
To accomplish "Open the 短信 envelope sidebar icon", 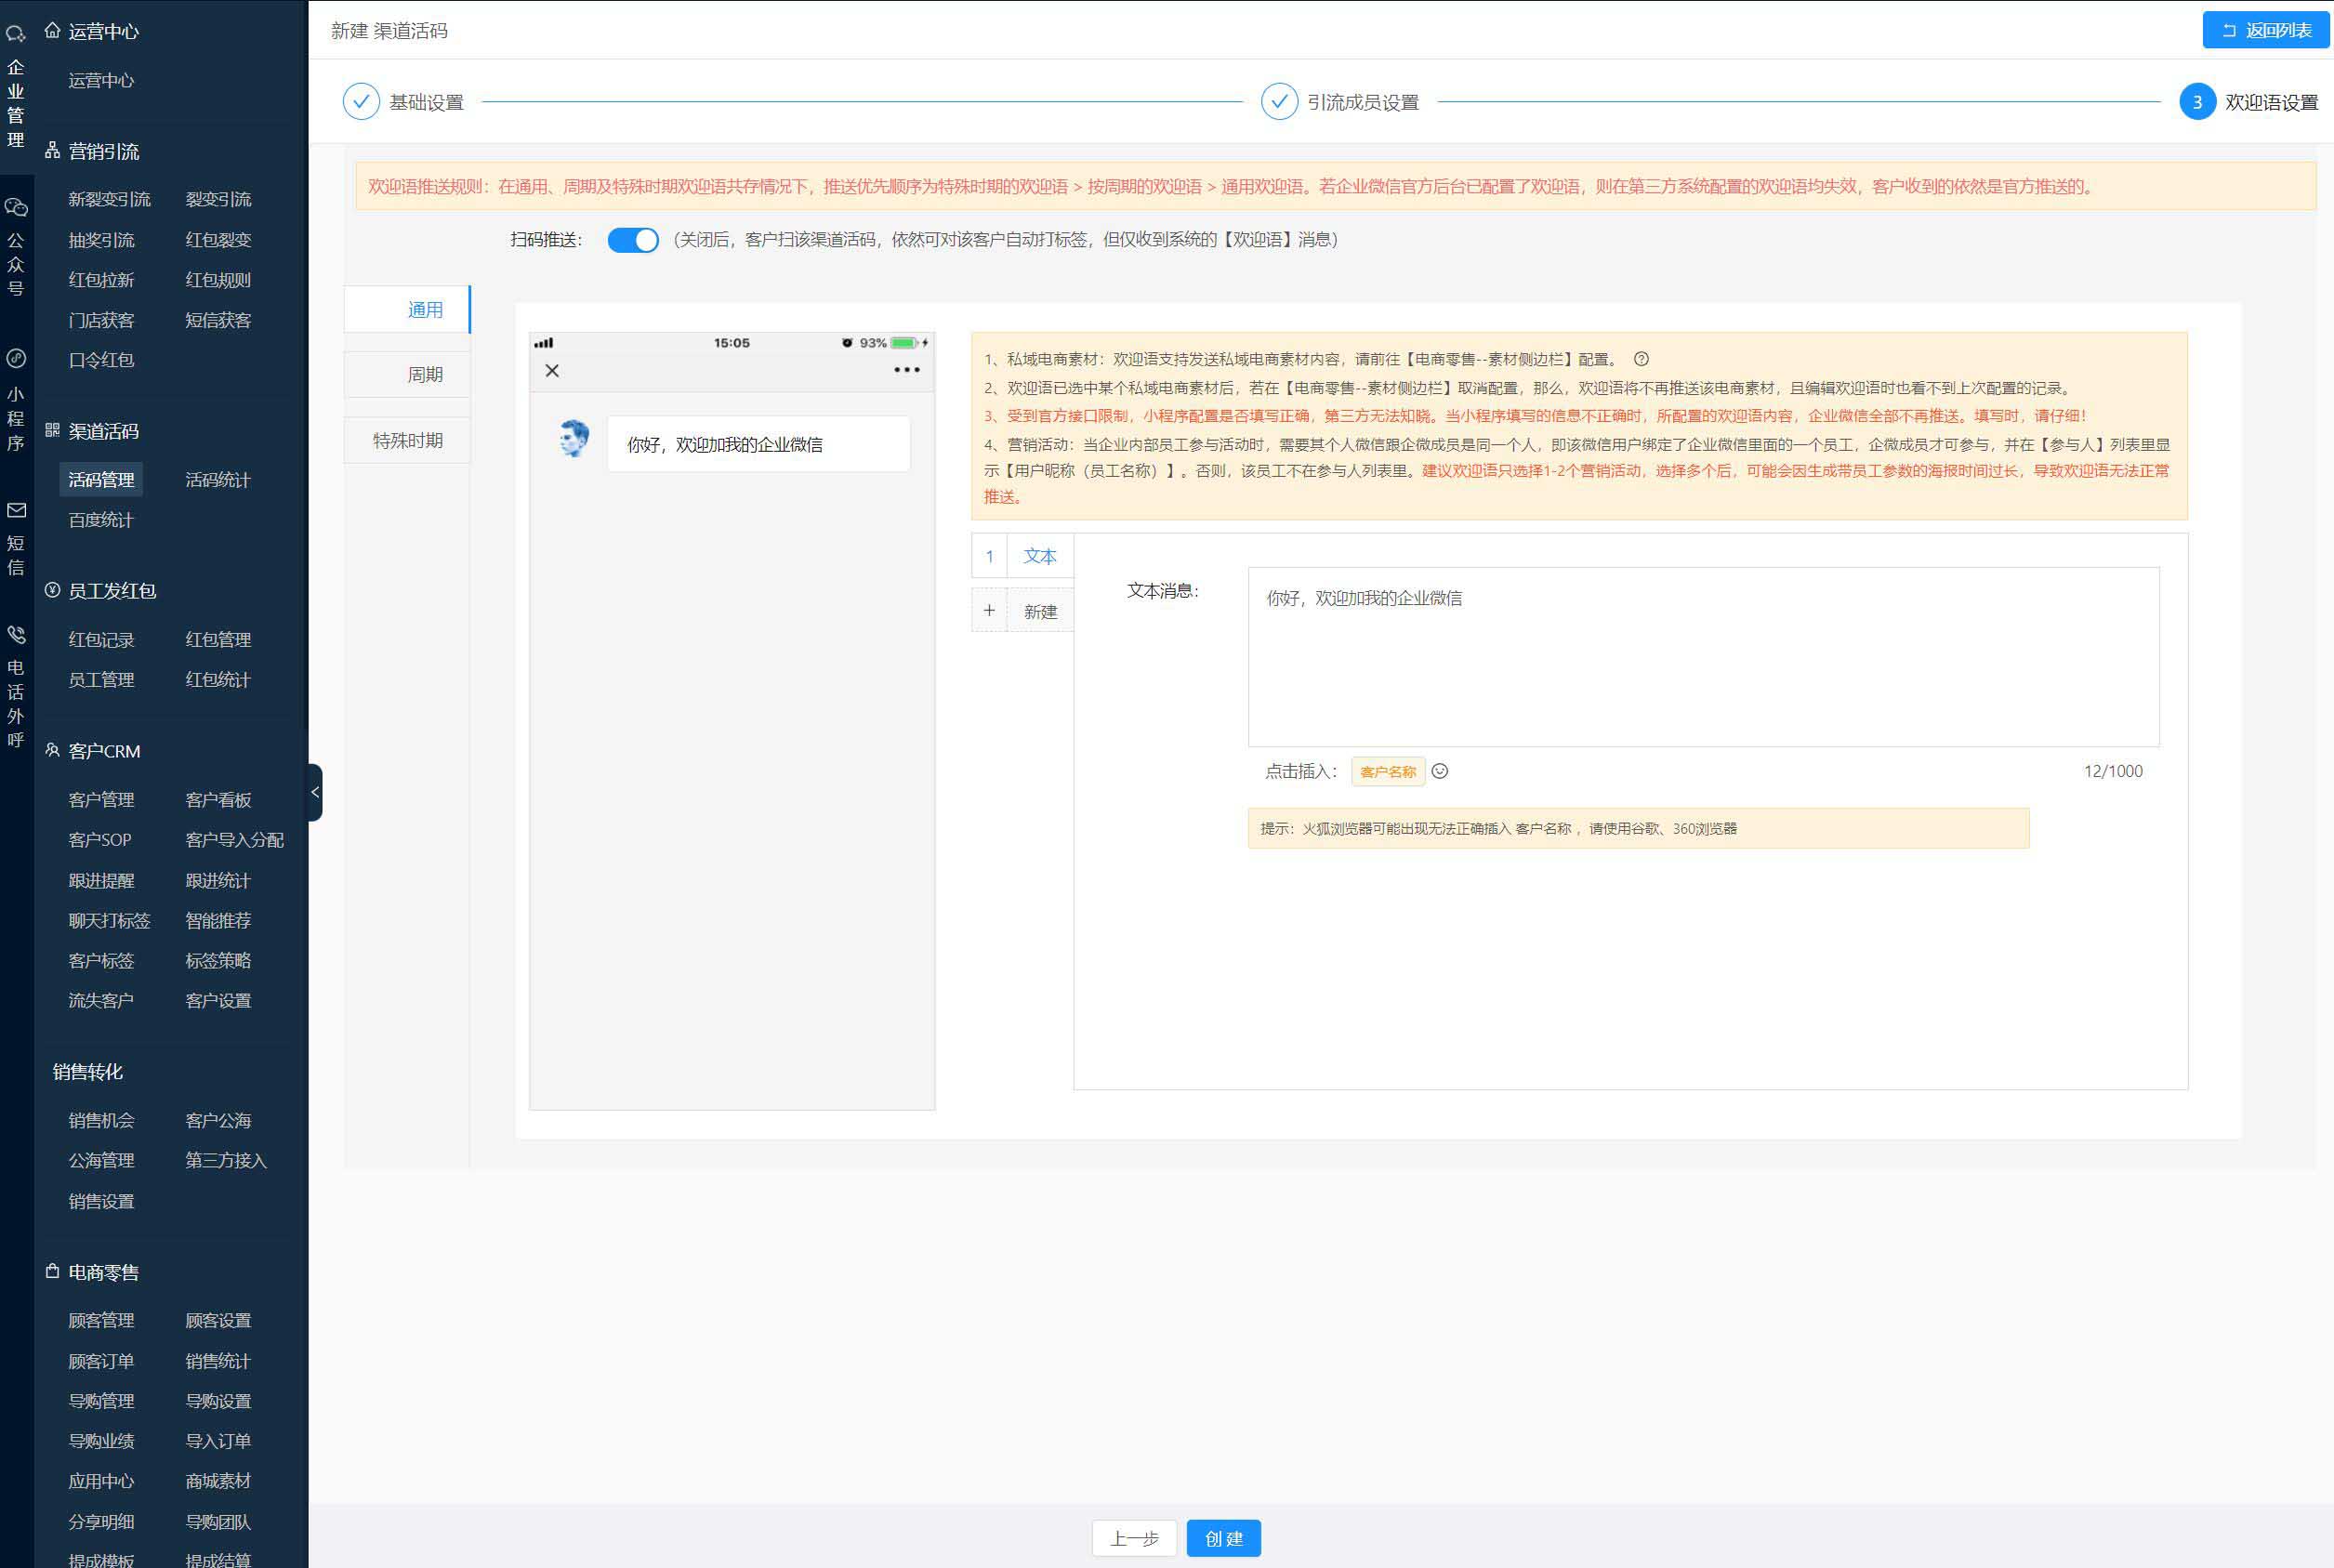I will (16, 511).
